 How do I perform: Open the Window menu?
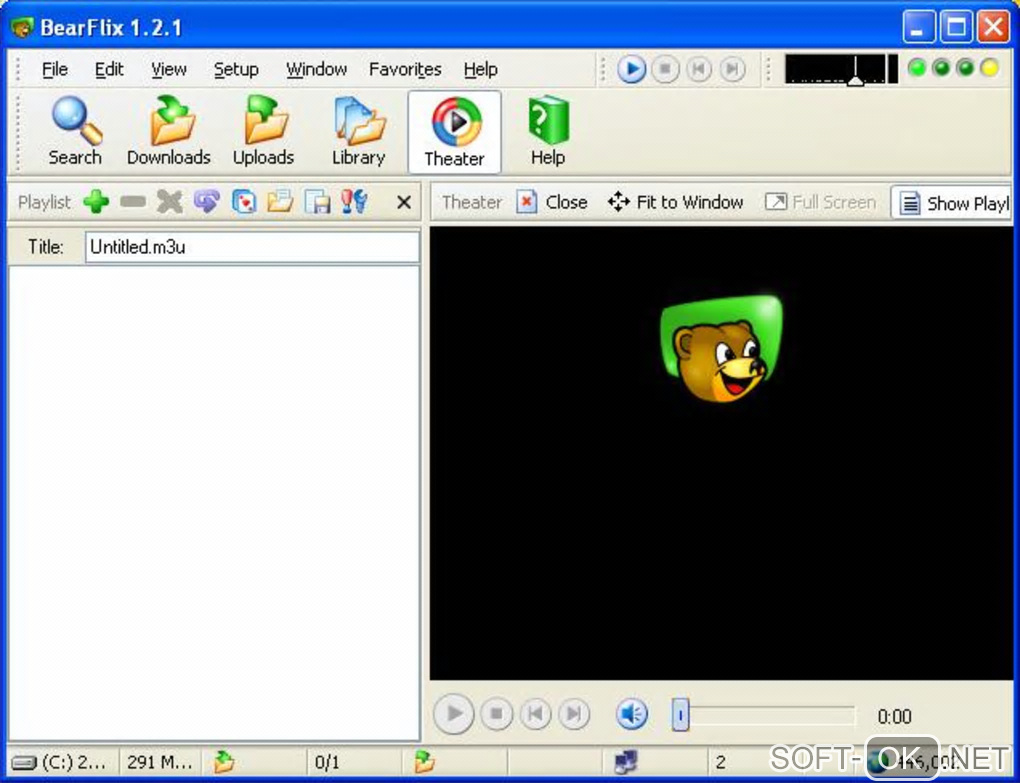(x=316, y=69)
